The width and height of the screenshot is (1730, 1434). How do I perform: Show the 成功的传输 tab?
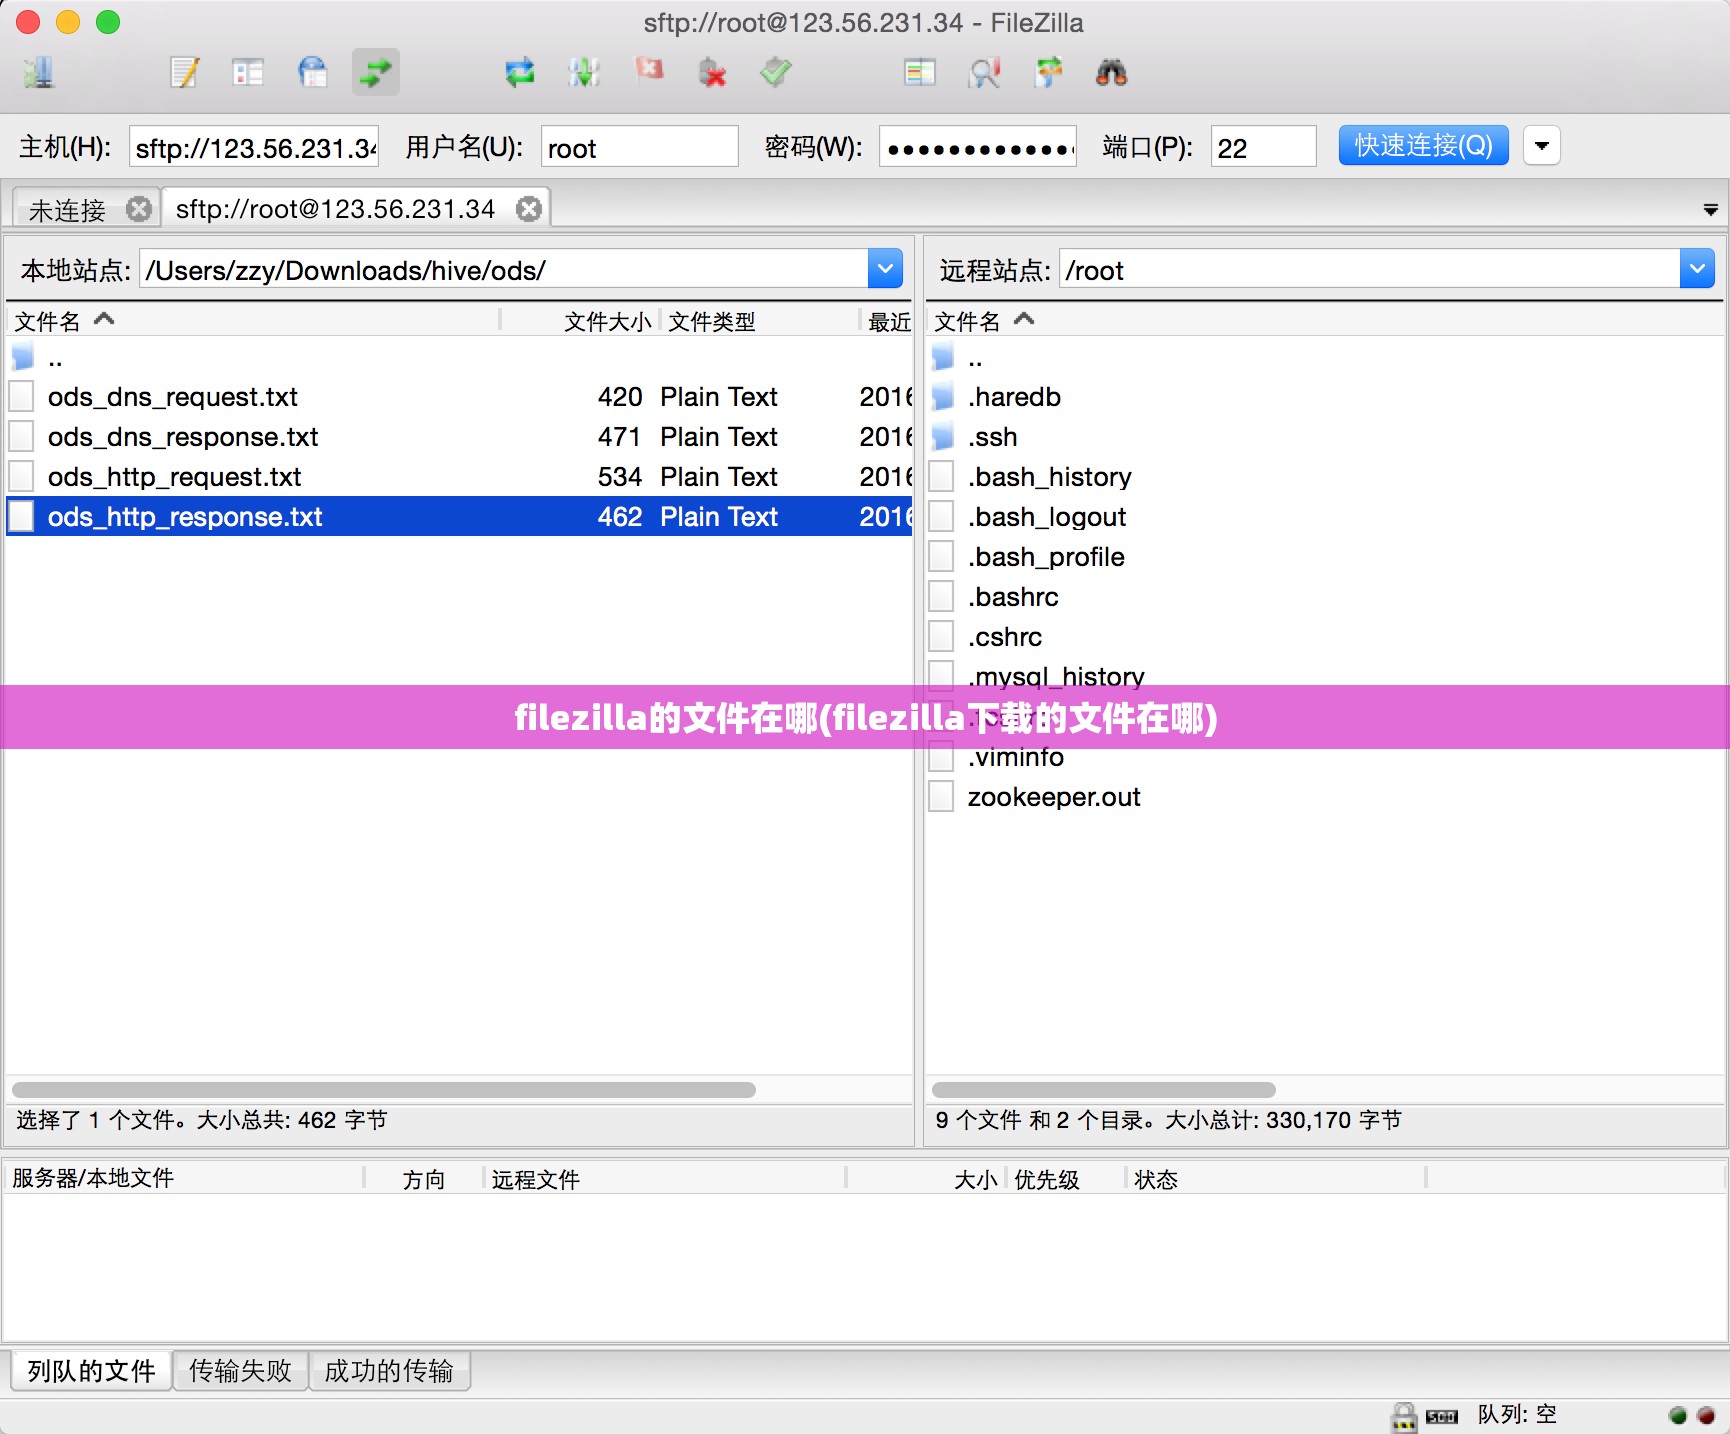pos(389,1370)
